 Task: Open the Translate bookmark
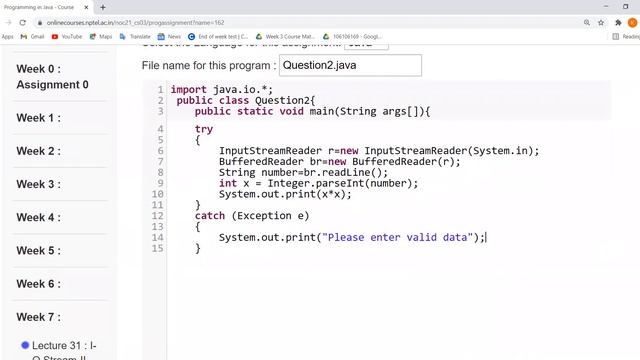point(135,37)
